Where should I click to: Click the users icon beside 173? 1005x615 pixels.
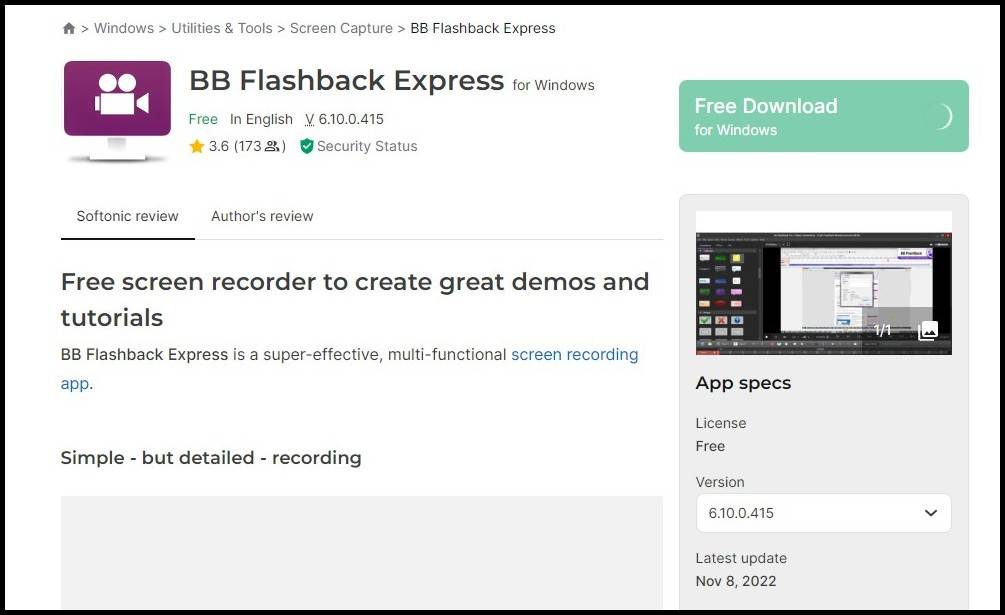[272, 146]
